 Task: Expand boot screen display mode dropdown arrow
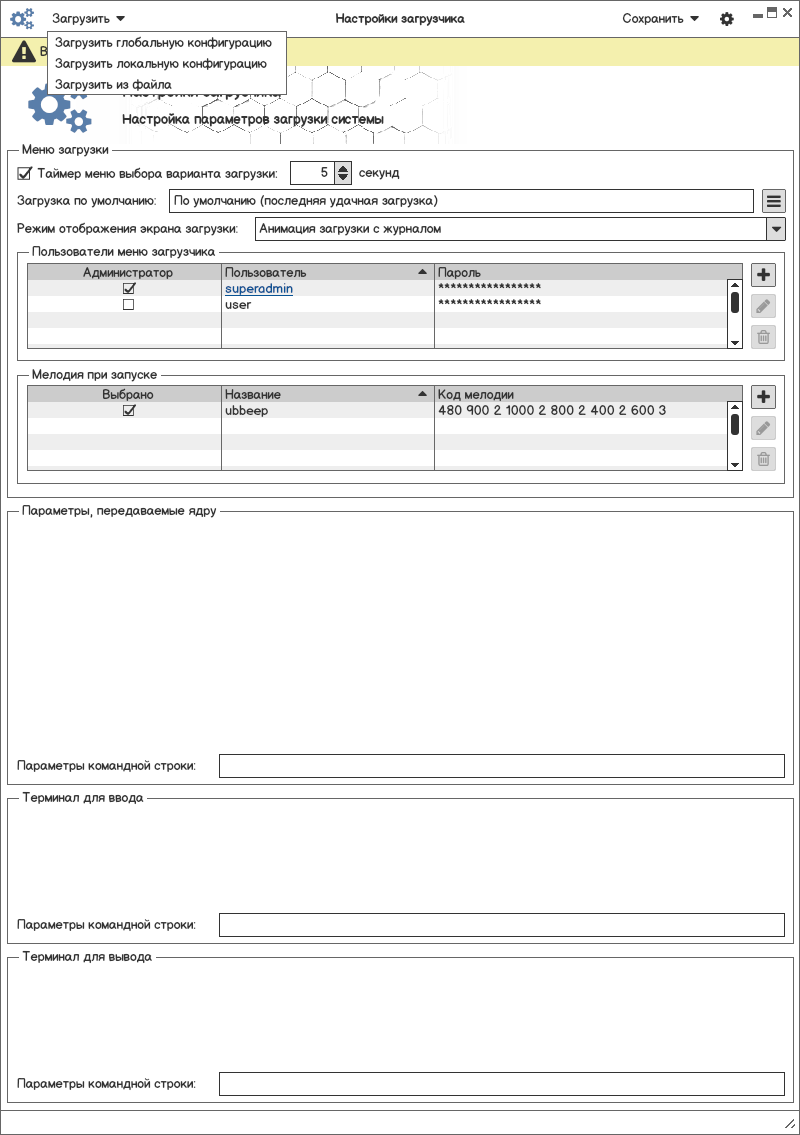coord(775,229)
